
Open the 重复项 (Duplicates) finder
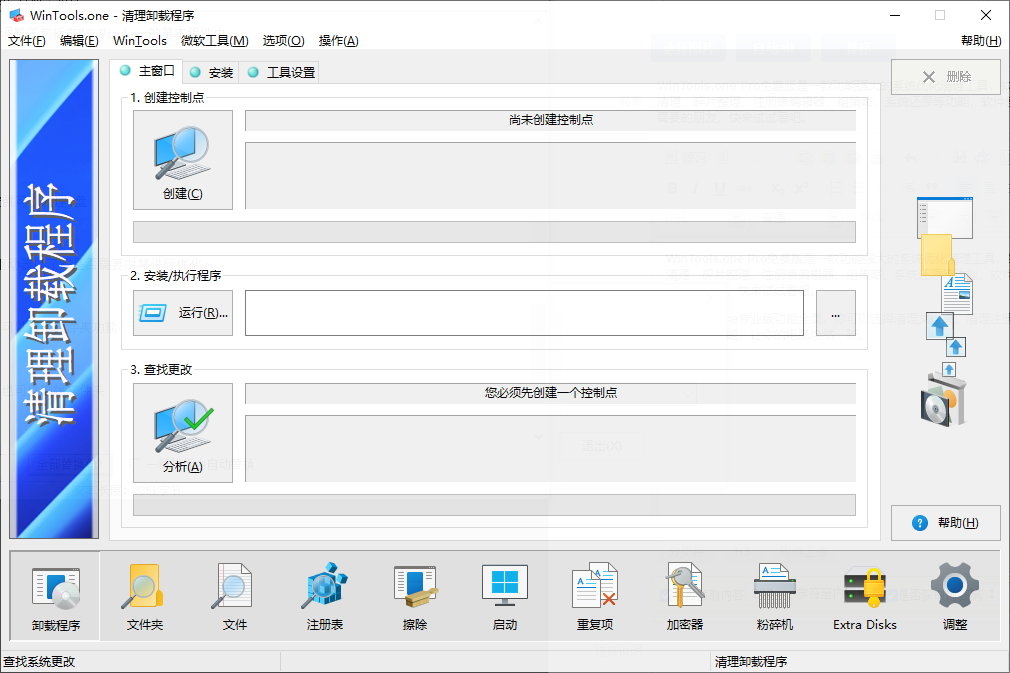[594, 595]
